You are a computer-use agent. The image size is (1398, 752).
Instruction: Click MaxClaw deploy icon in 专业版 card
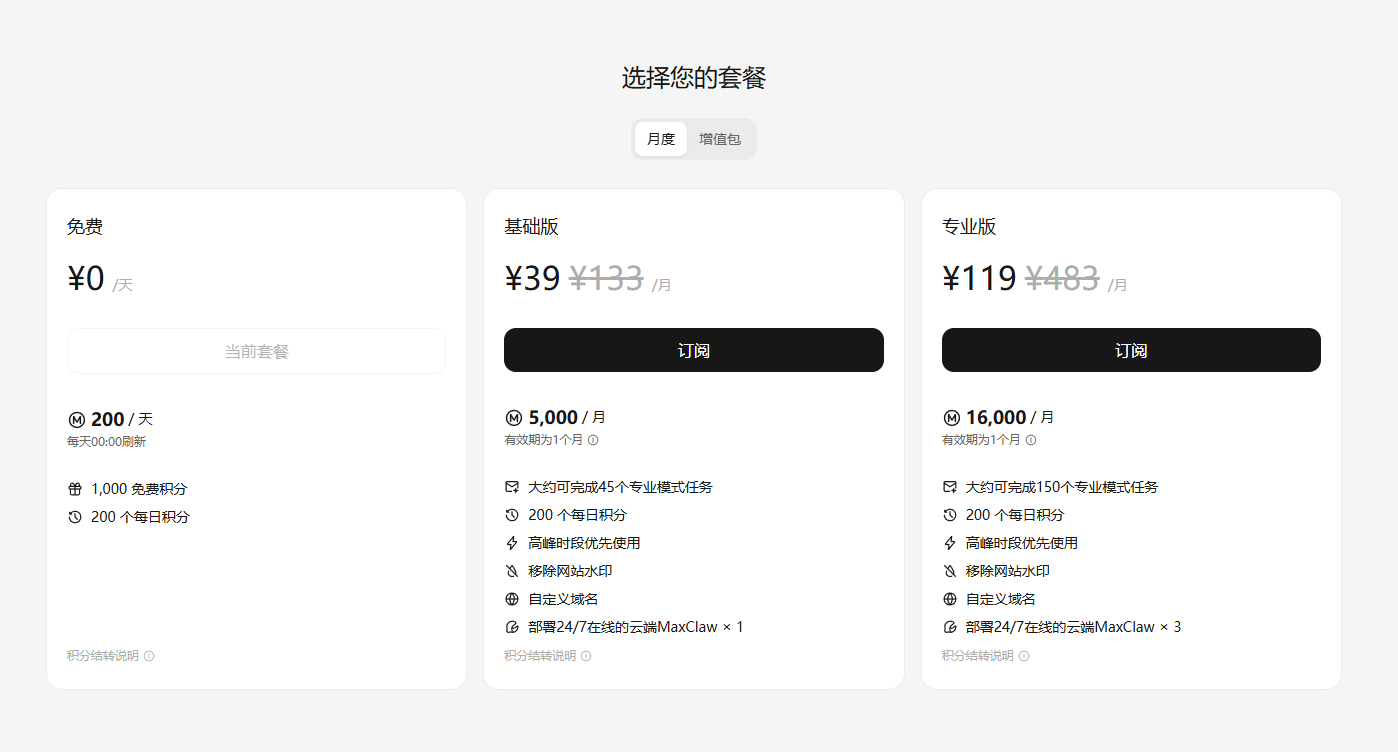(x=950, y=627)
